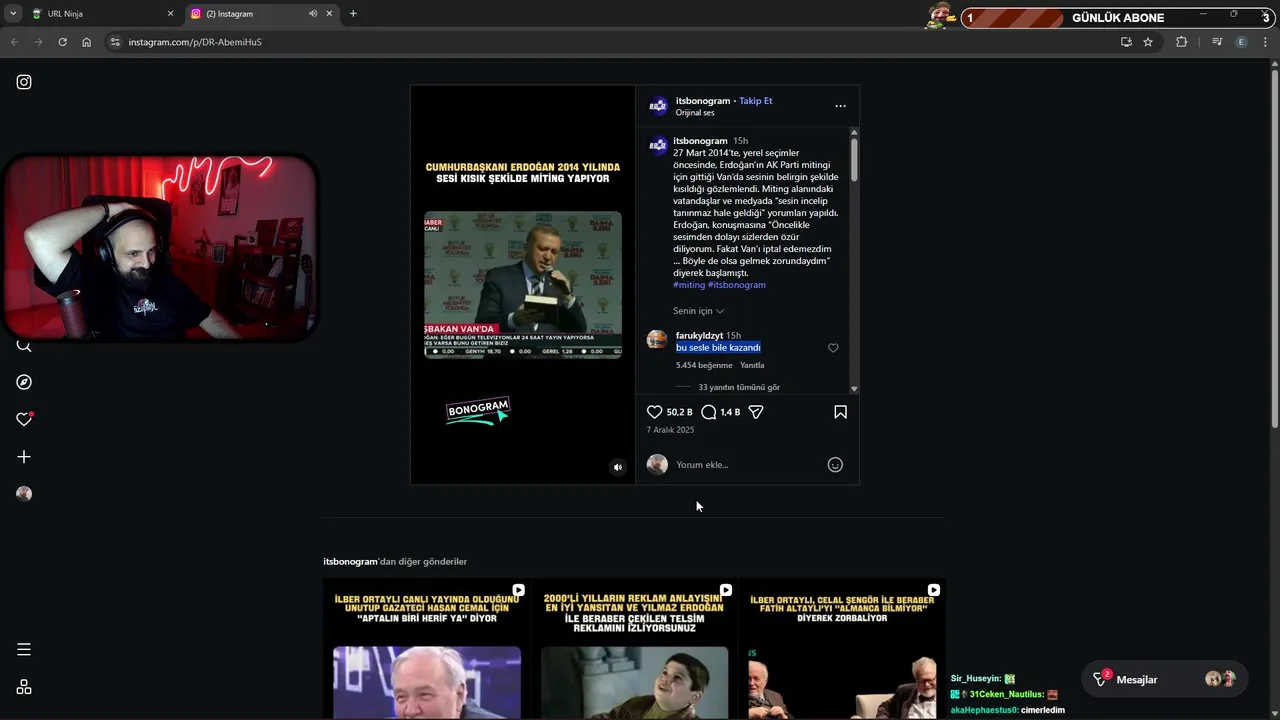Screen dimensions: 1280x720
Task: Mute the Instagram tab audio icon
Action: [312, 14]
